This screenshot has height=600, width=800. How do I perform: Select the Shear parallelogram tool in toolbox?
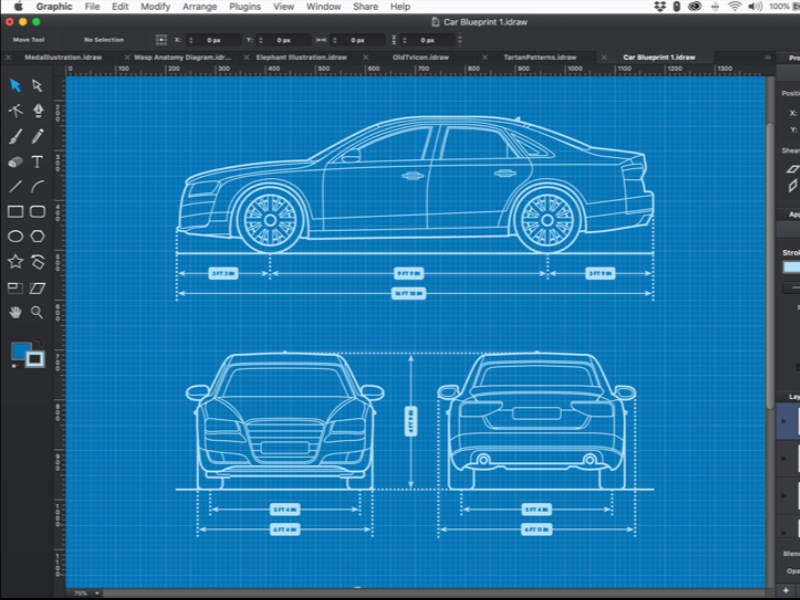[37, 288]
